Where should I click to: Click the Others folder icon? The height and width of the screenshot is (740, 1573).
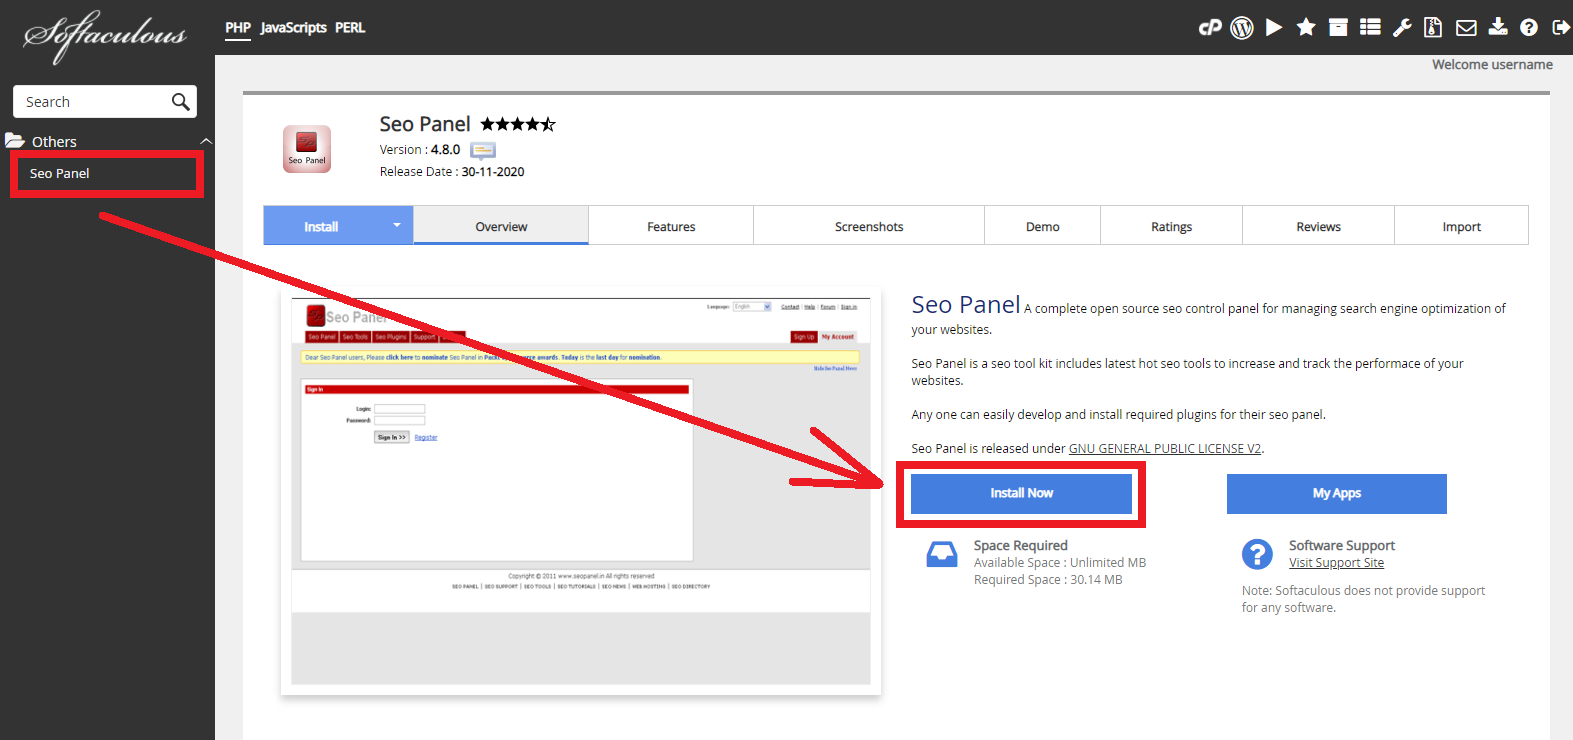(15, 141)
